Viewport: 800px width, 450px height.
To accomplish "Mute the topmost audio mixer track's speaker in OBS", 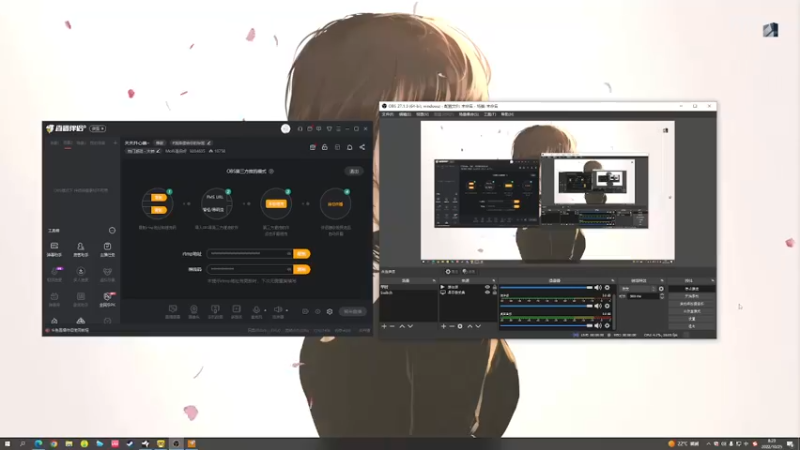I will 598,288.
